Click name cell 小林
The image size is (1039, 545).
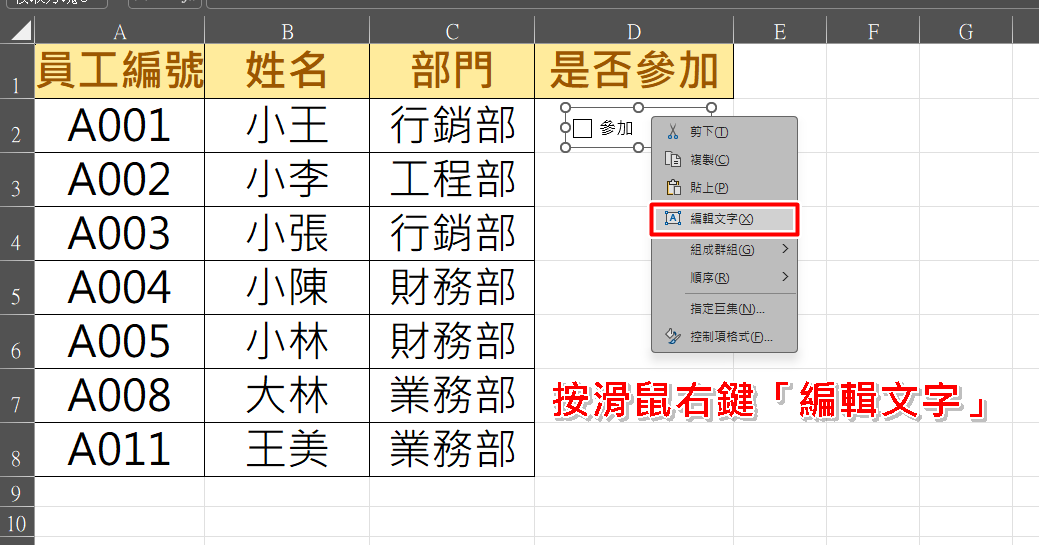(287, 341)
